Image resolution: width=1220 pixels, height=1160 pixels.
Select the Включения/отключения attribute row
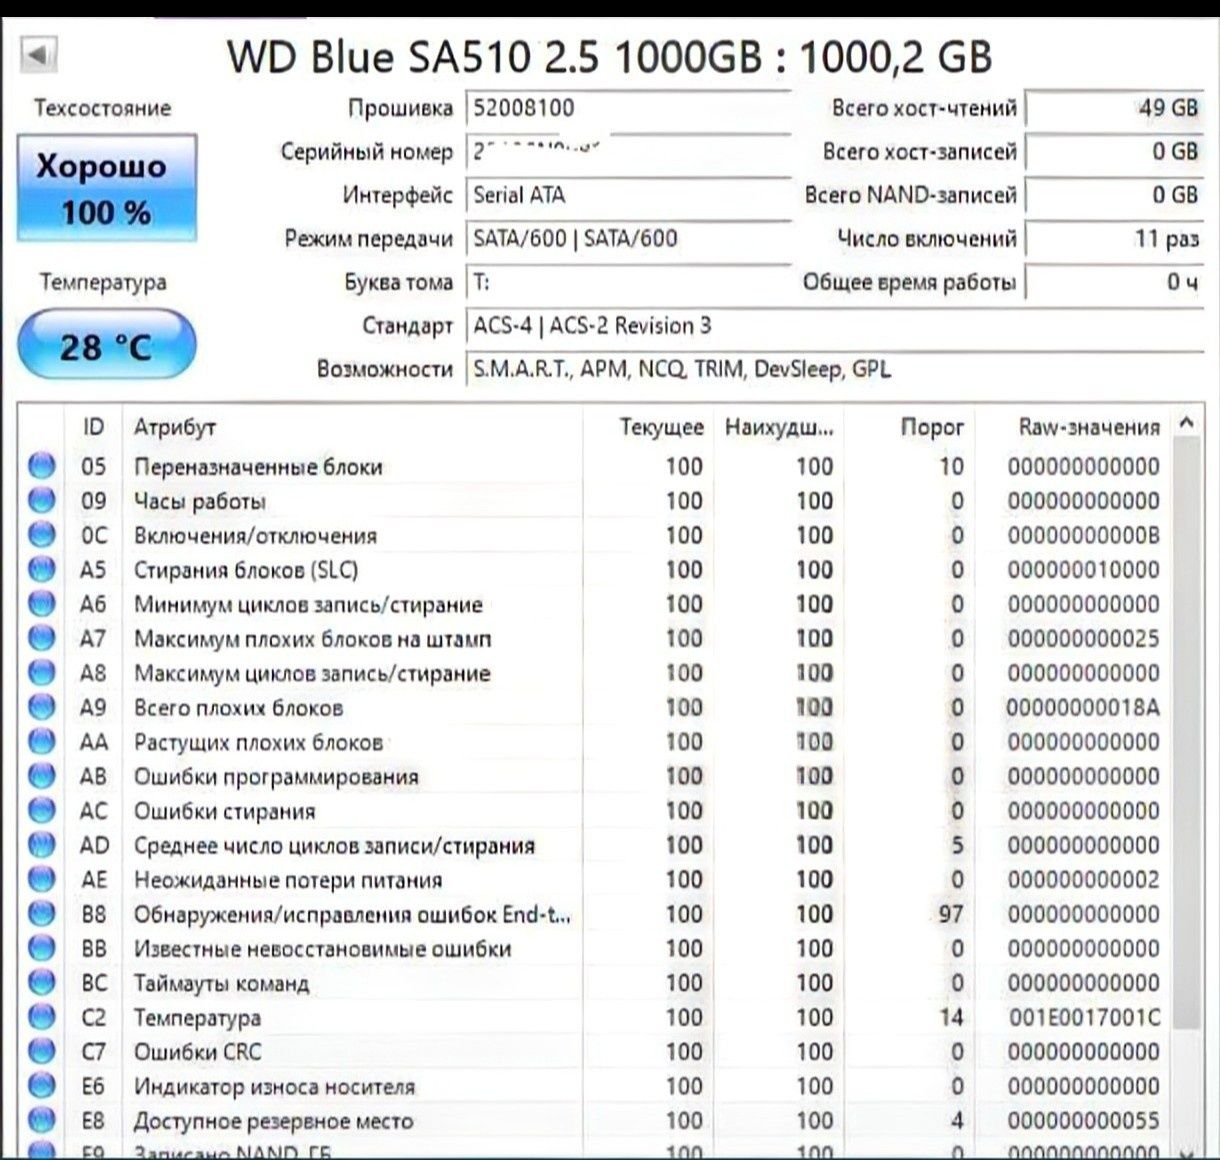[596, 535]
